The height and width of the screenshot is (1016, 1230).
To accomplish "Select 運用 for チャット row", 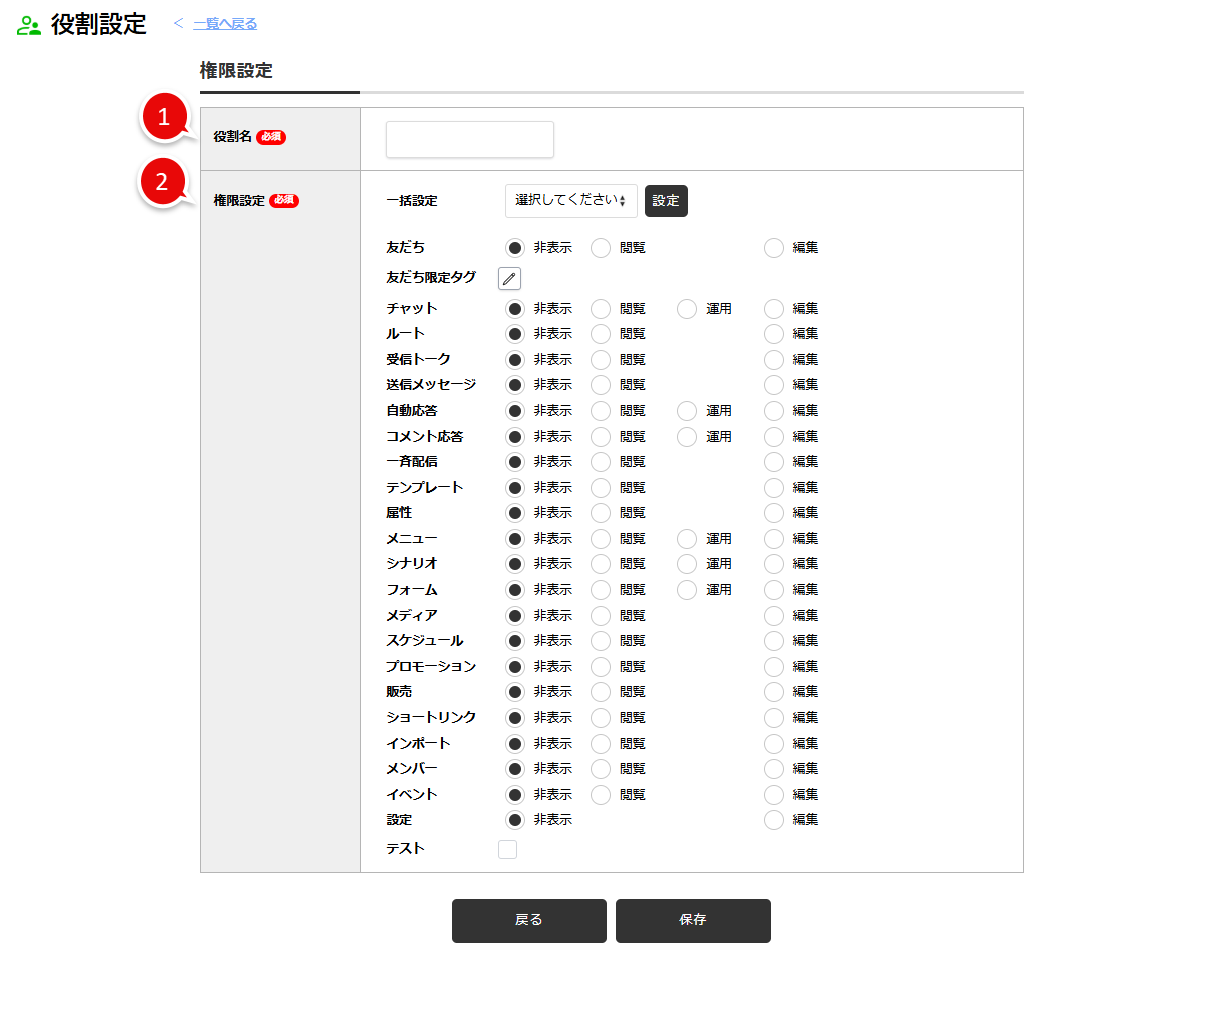I will 687,309.
